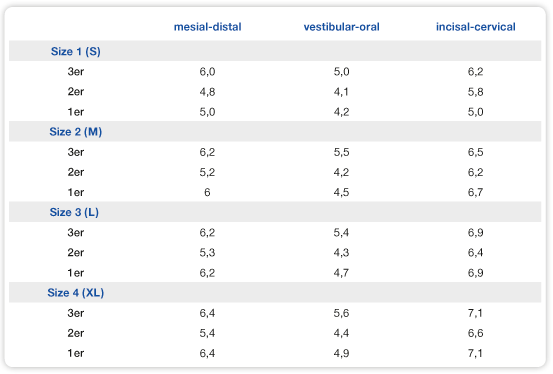Click the incisal-cervical column header
This screenshot has height=374, width=553.
click(x=475, y=27)
